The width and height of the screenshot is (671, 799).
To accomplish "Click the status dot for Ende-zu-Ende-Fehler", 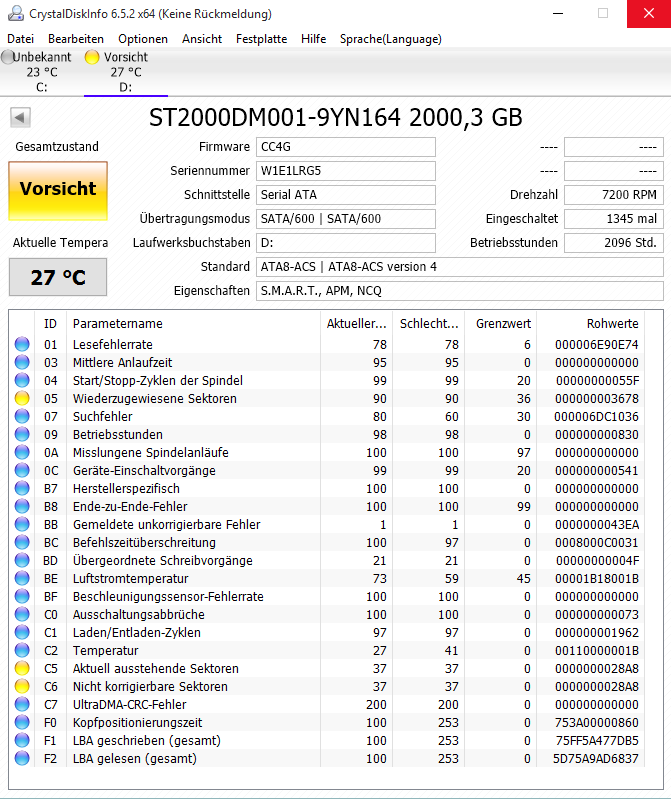I will pos(22,507).
